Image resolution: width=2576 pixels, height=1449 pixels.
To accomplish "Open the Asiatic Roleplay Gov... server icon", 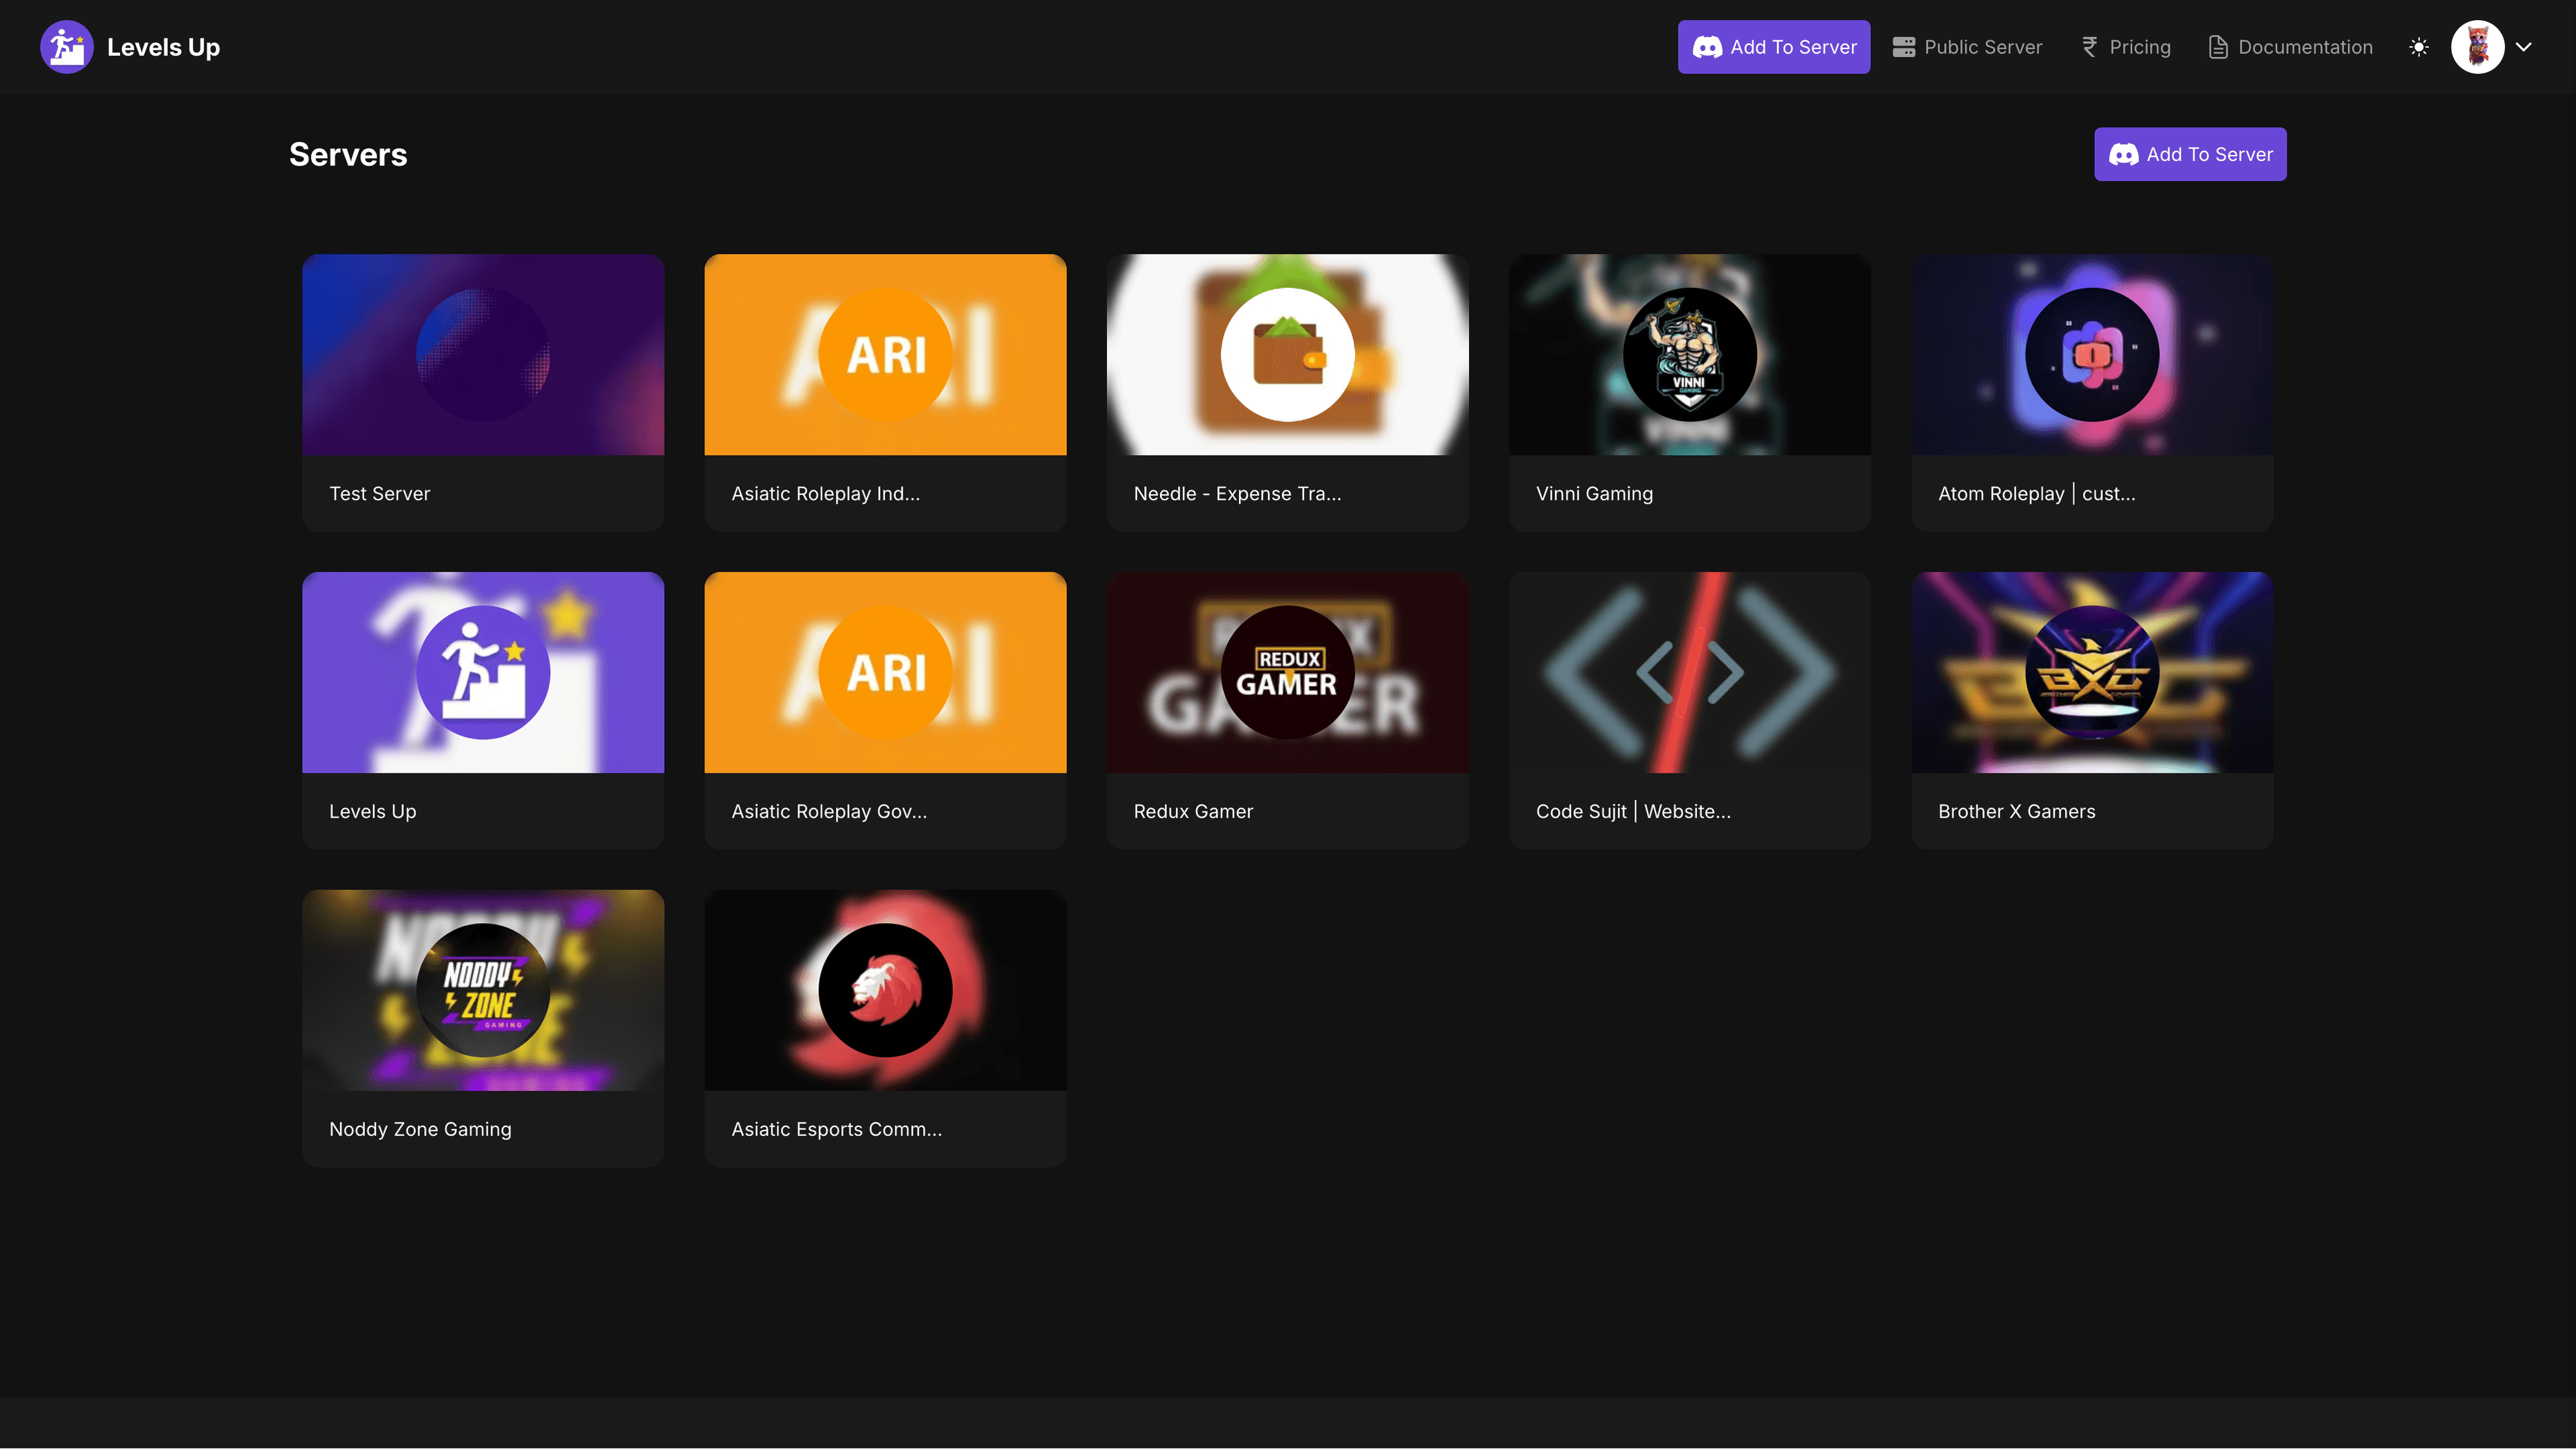I will (885, 673).
